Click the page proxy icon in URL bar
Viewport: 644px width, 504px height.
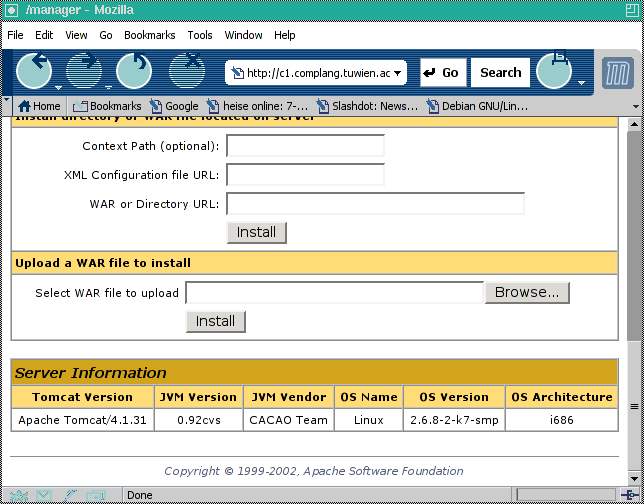click(x=237, y=73)
